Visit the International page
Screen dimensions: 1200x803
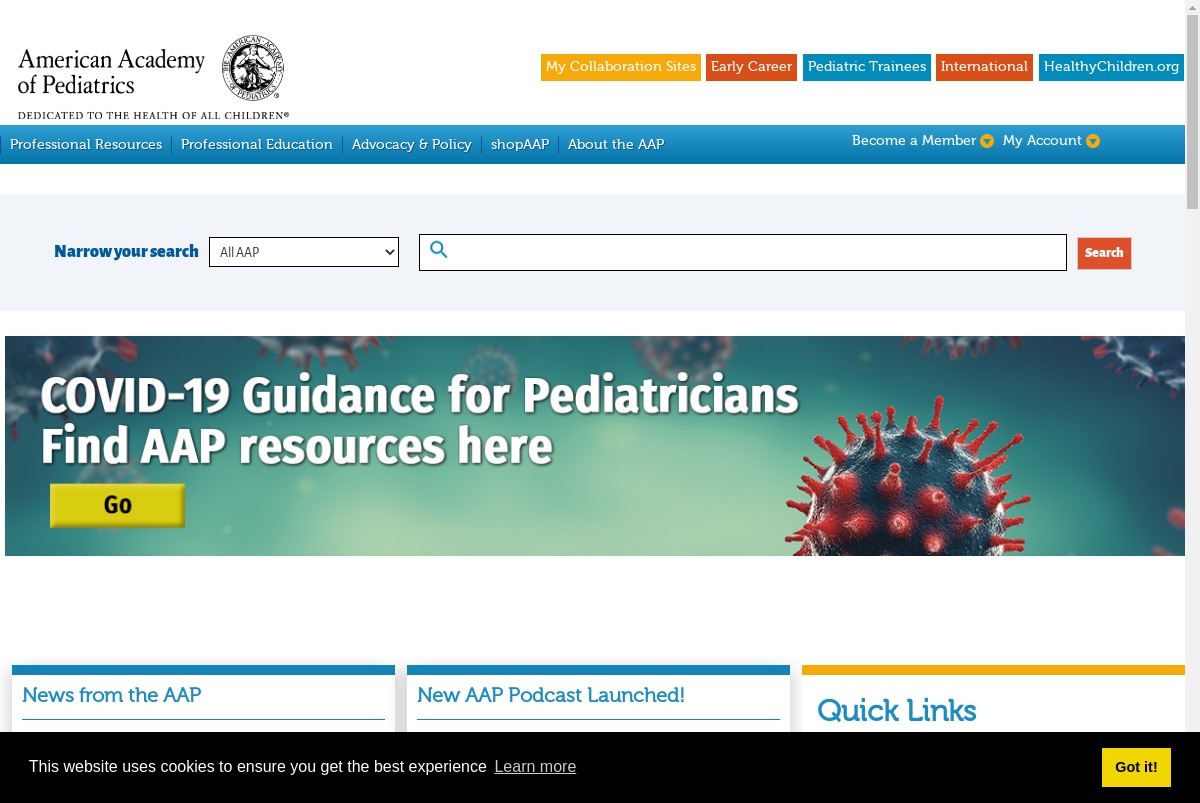[984, 67]
